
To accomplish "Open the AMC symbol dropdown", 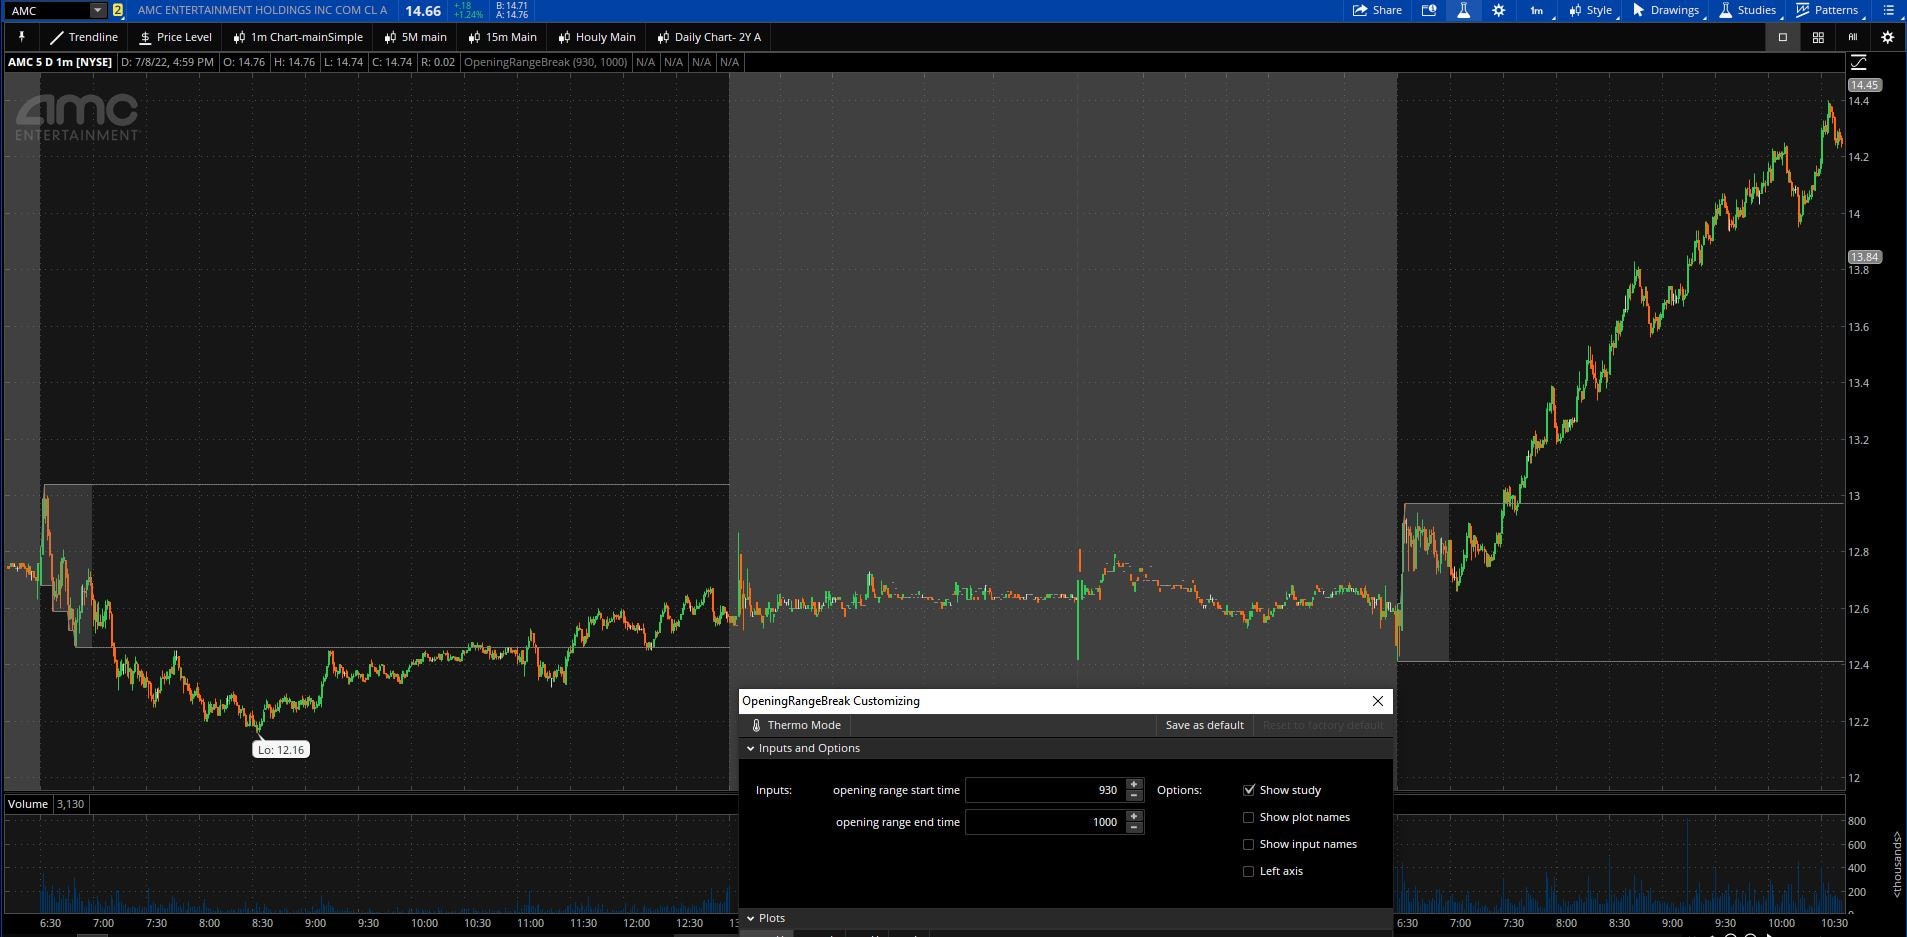I will (x=96, y=11).
